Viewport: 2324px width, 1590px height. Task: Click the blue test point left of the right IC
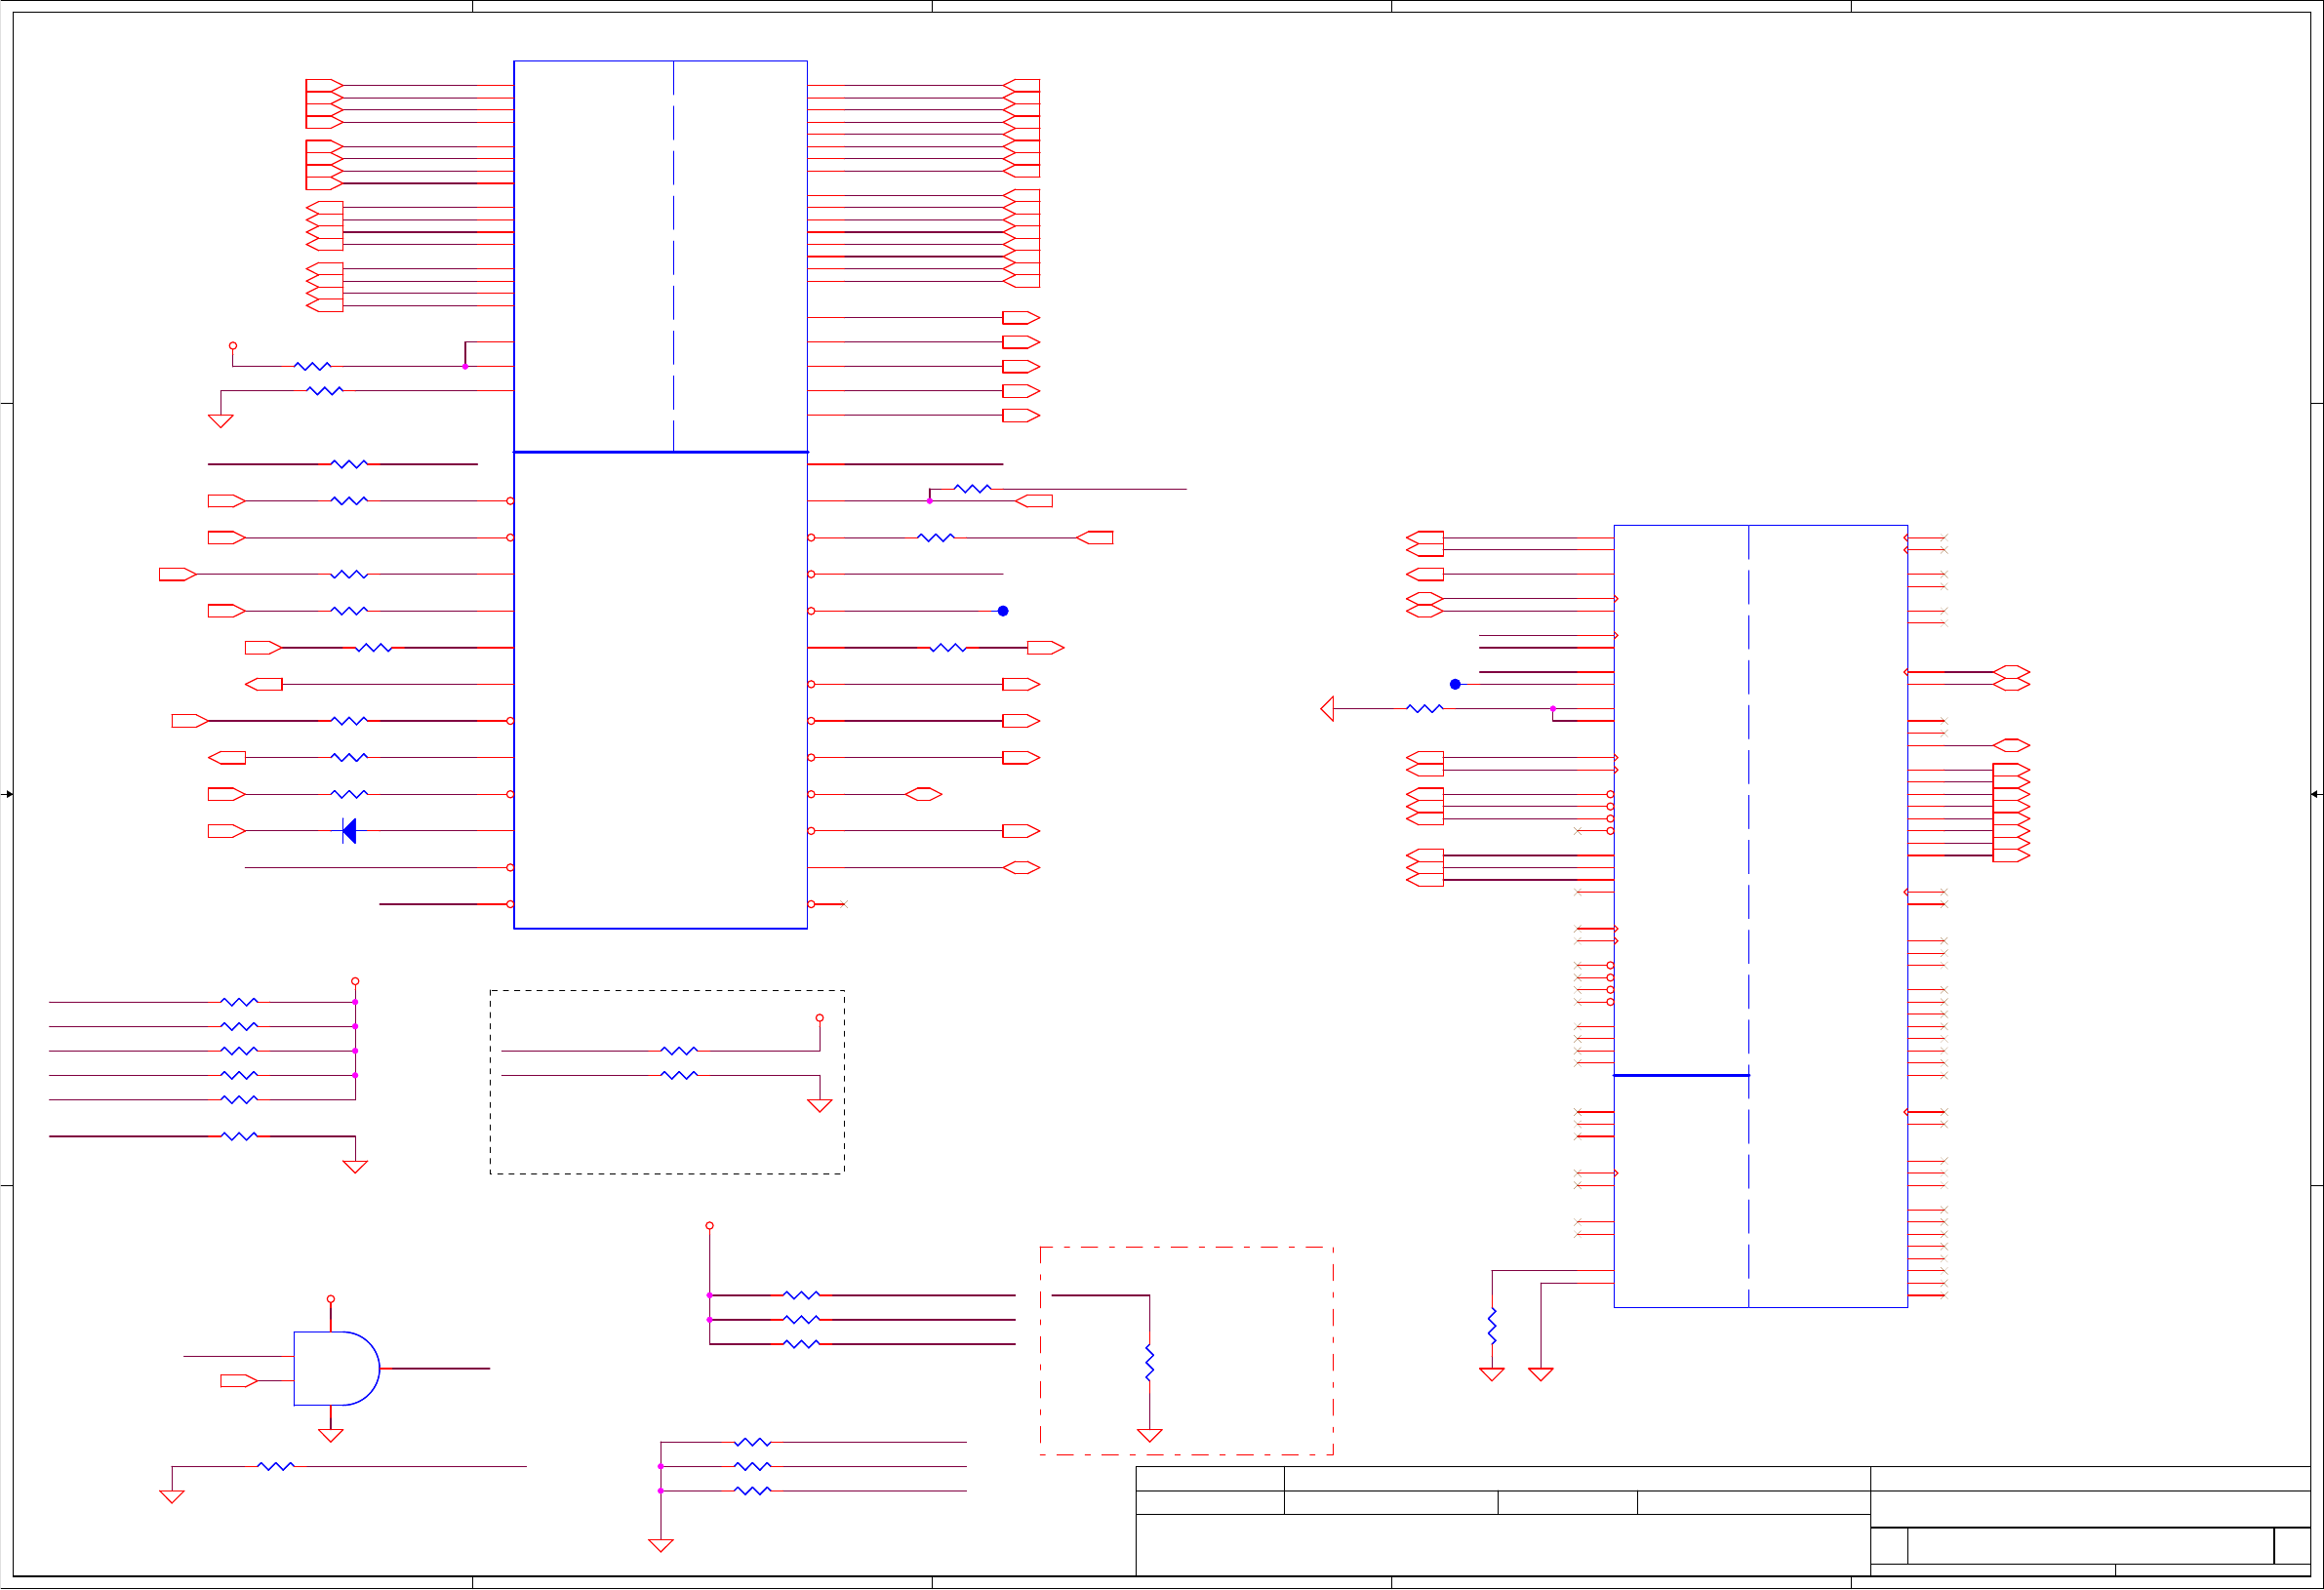point(1455,685)
